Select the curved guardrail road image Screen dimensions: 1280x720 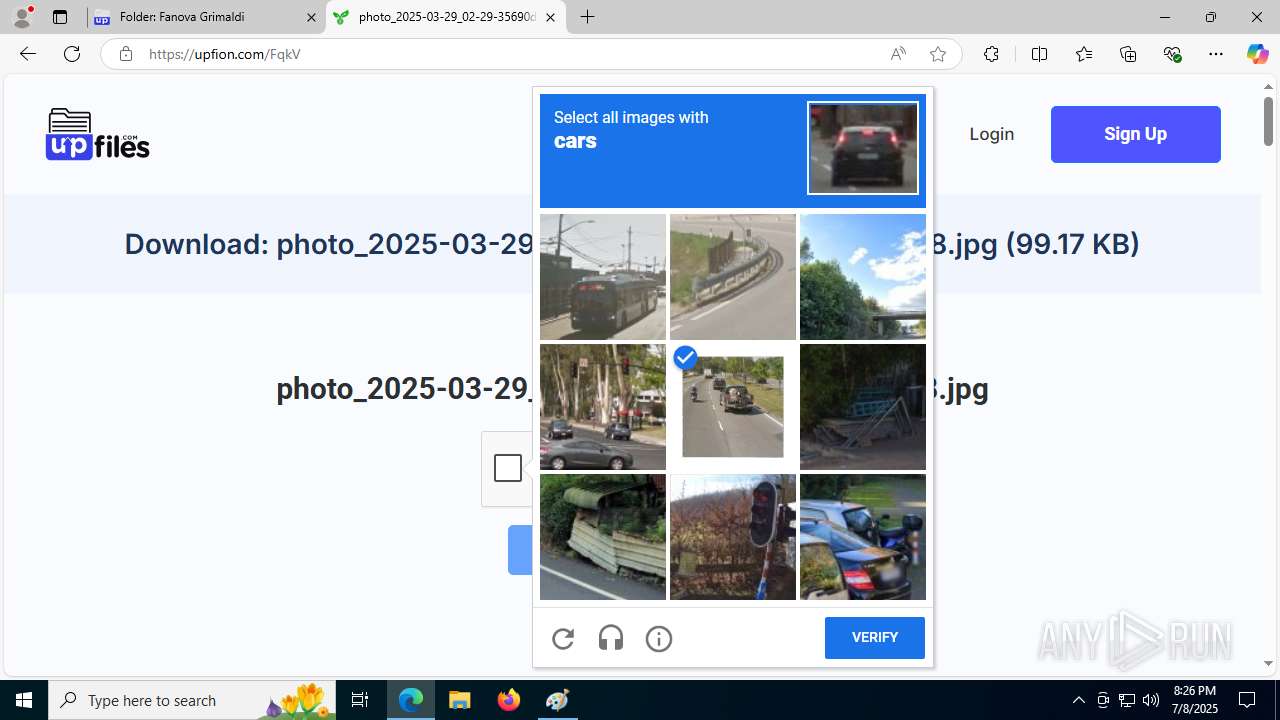click(x=733, y=277)
